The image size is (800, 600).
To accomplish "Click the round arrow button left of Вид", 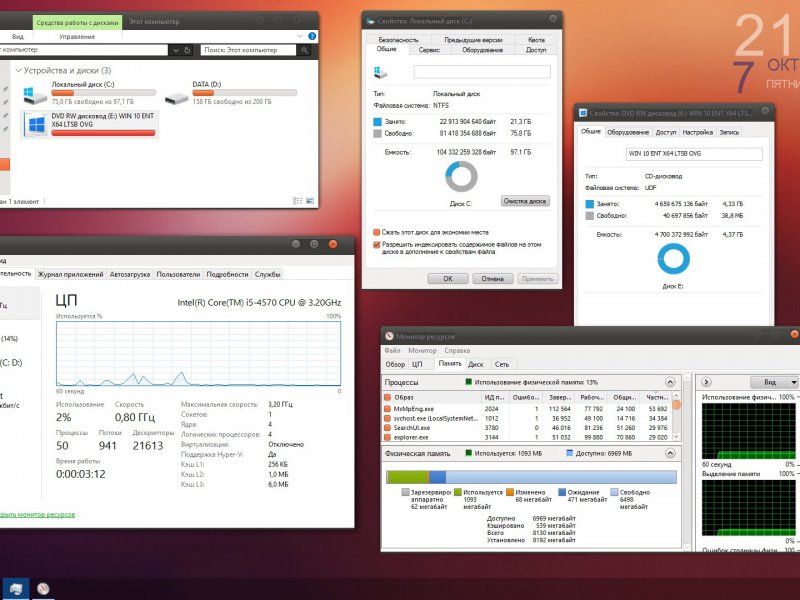I will pyautogui.click(x=707, y=382).
